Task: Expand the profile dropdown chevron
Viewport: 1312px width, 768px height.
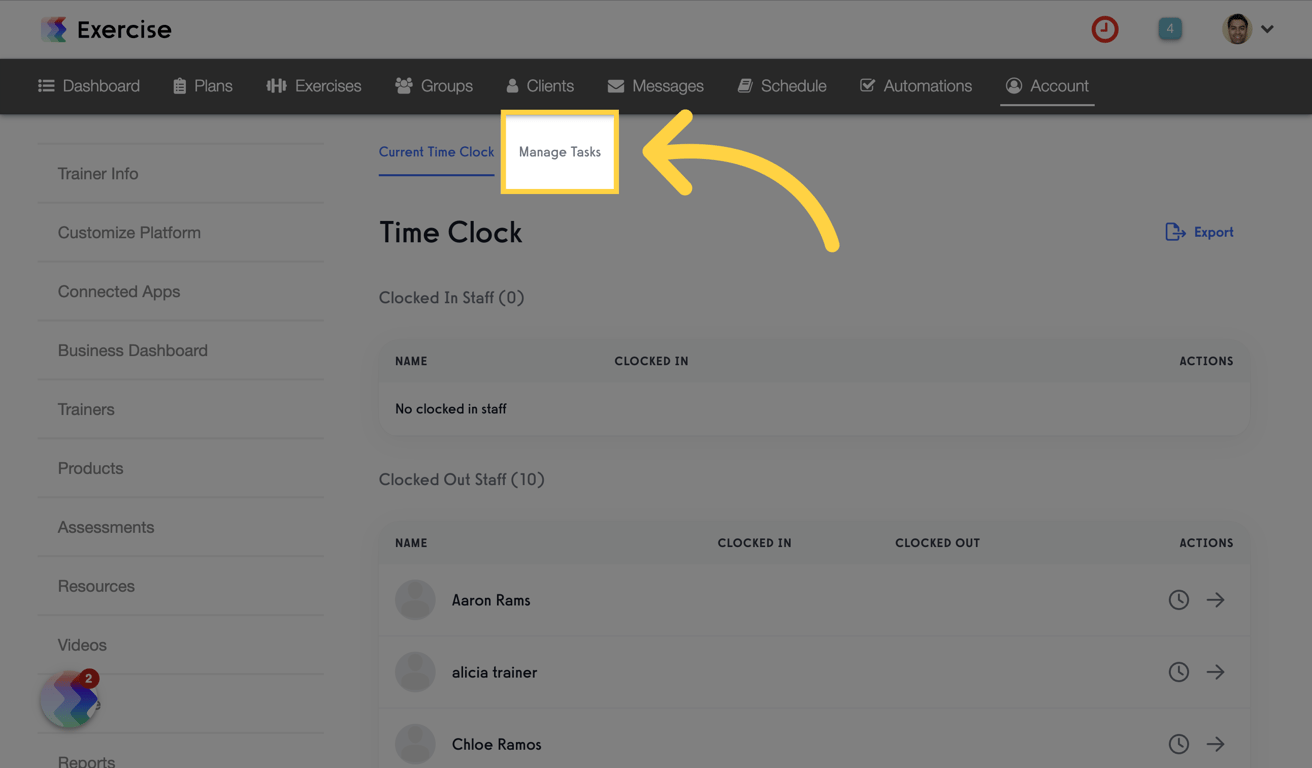Action: click(x=1267, y=29)
